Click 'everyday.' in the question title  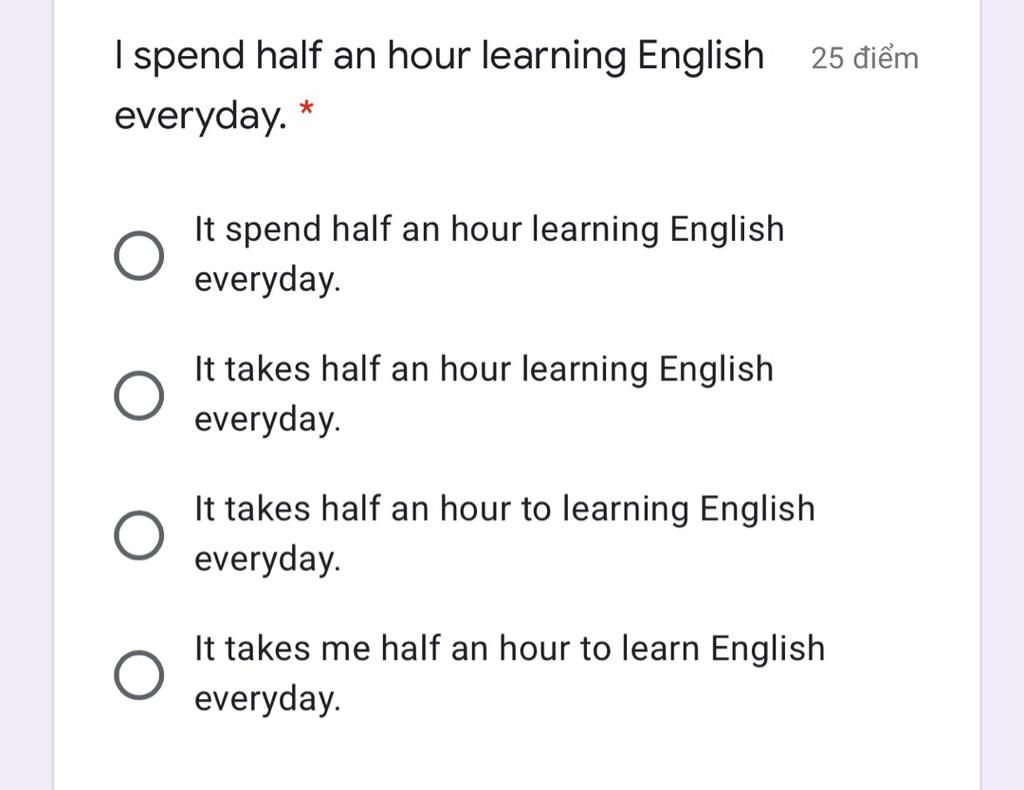pyautogui.click(x=200, y=116)
